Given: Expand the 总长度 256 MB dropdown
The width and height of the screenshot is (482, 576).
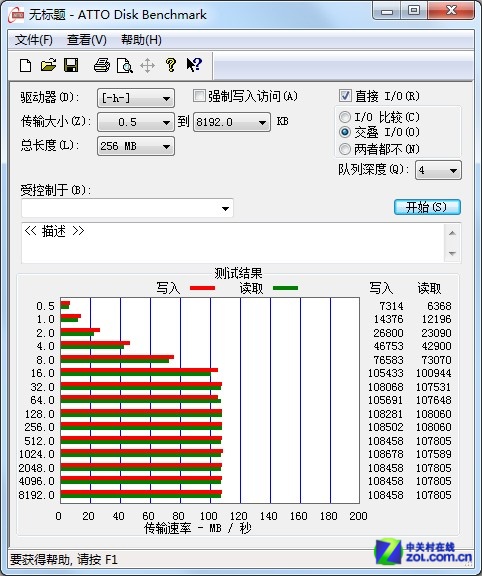Looking at the screenshot, I should pos(136,146).
